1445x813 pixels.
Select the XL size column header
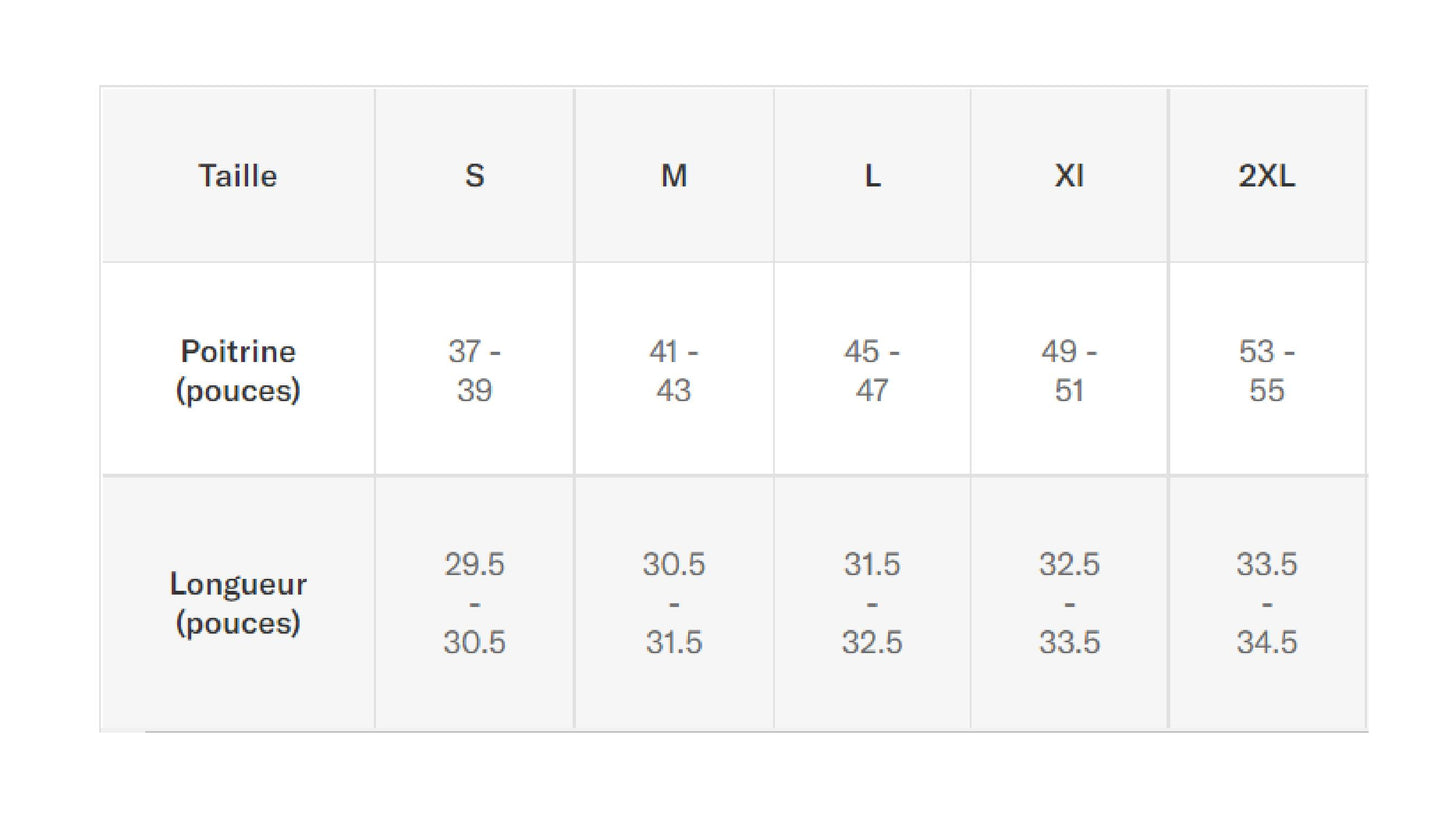1069,176
